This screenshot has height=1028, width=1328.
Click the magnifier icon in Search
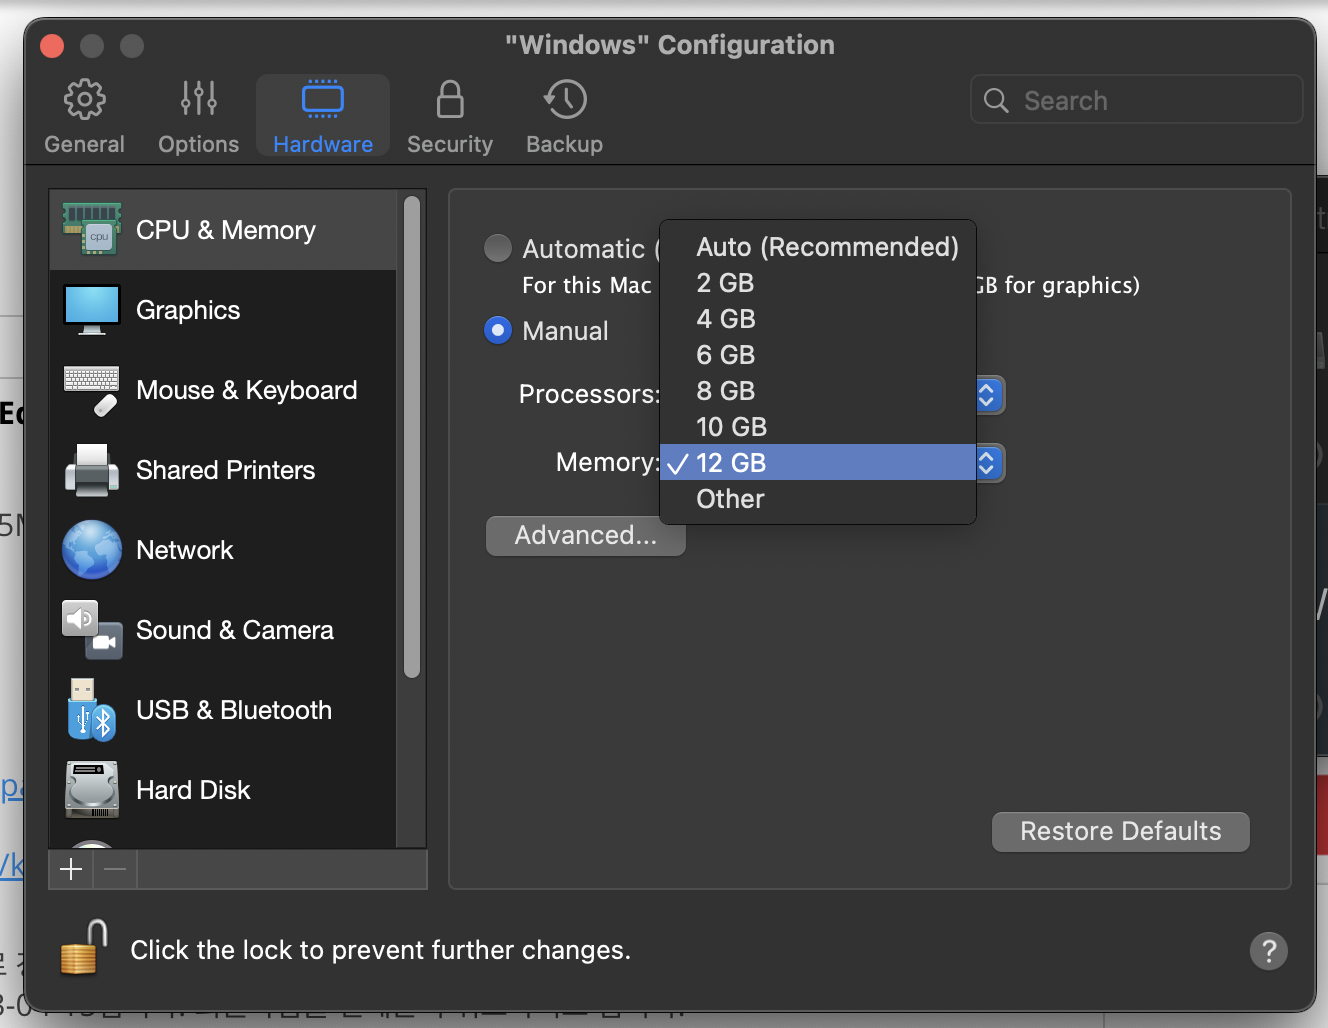tap(996, 100)
